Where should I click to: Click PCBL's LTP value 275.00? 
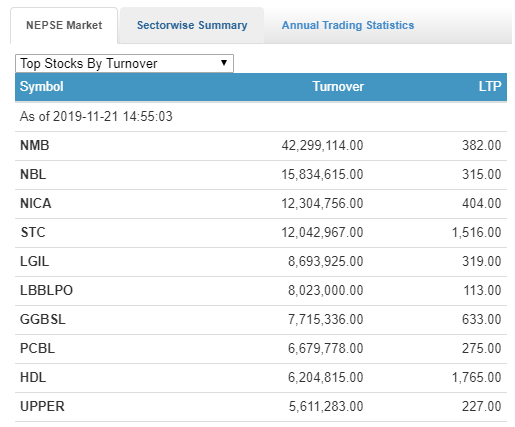(481, 349)
